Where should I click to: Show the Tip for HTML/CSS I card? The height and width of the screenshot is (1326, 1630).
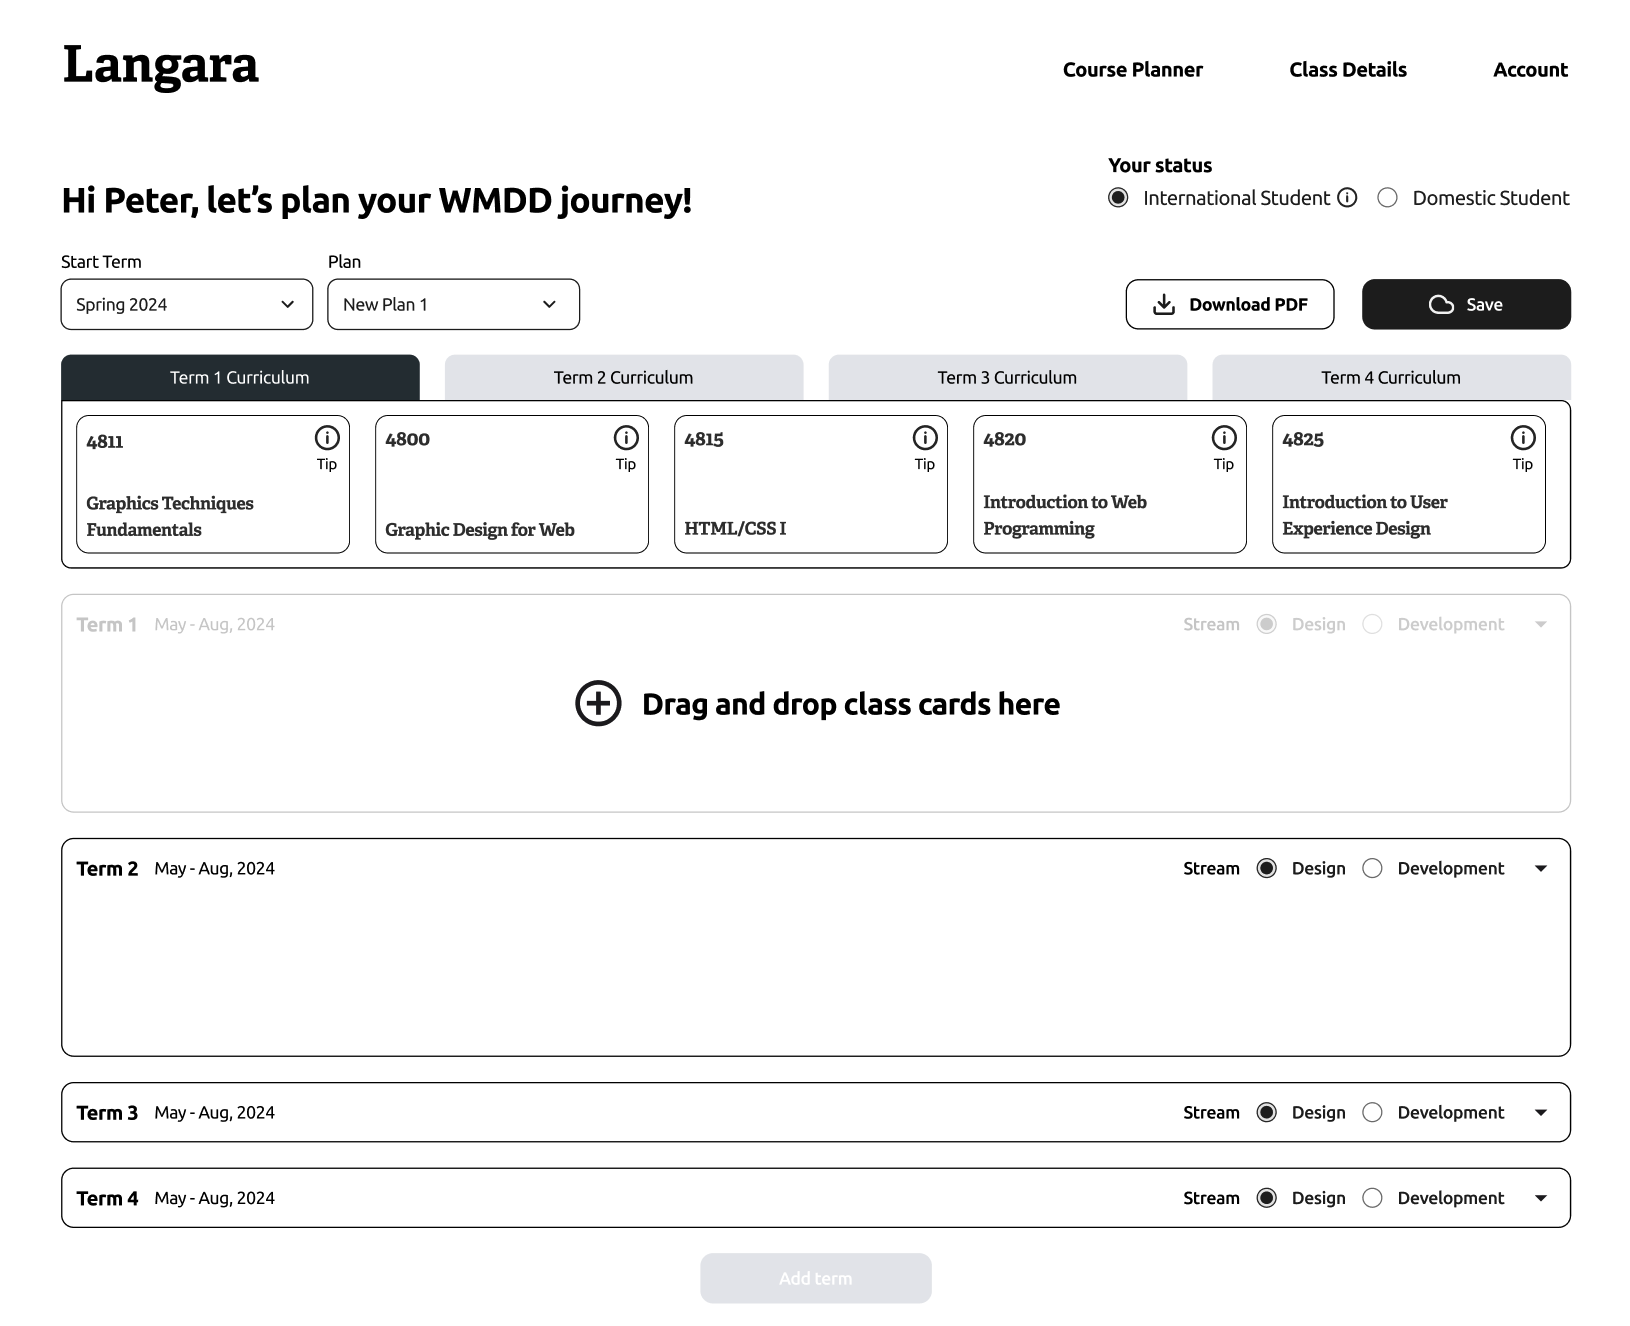[925, 438]
